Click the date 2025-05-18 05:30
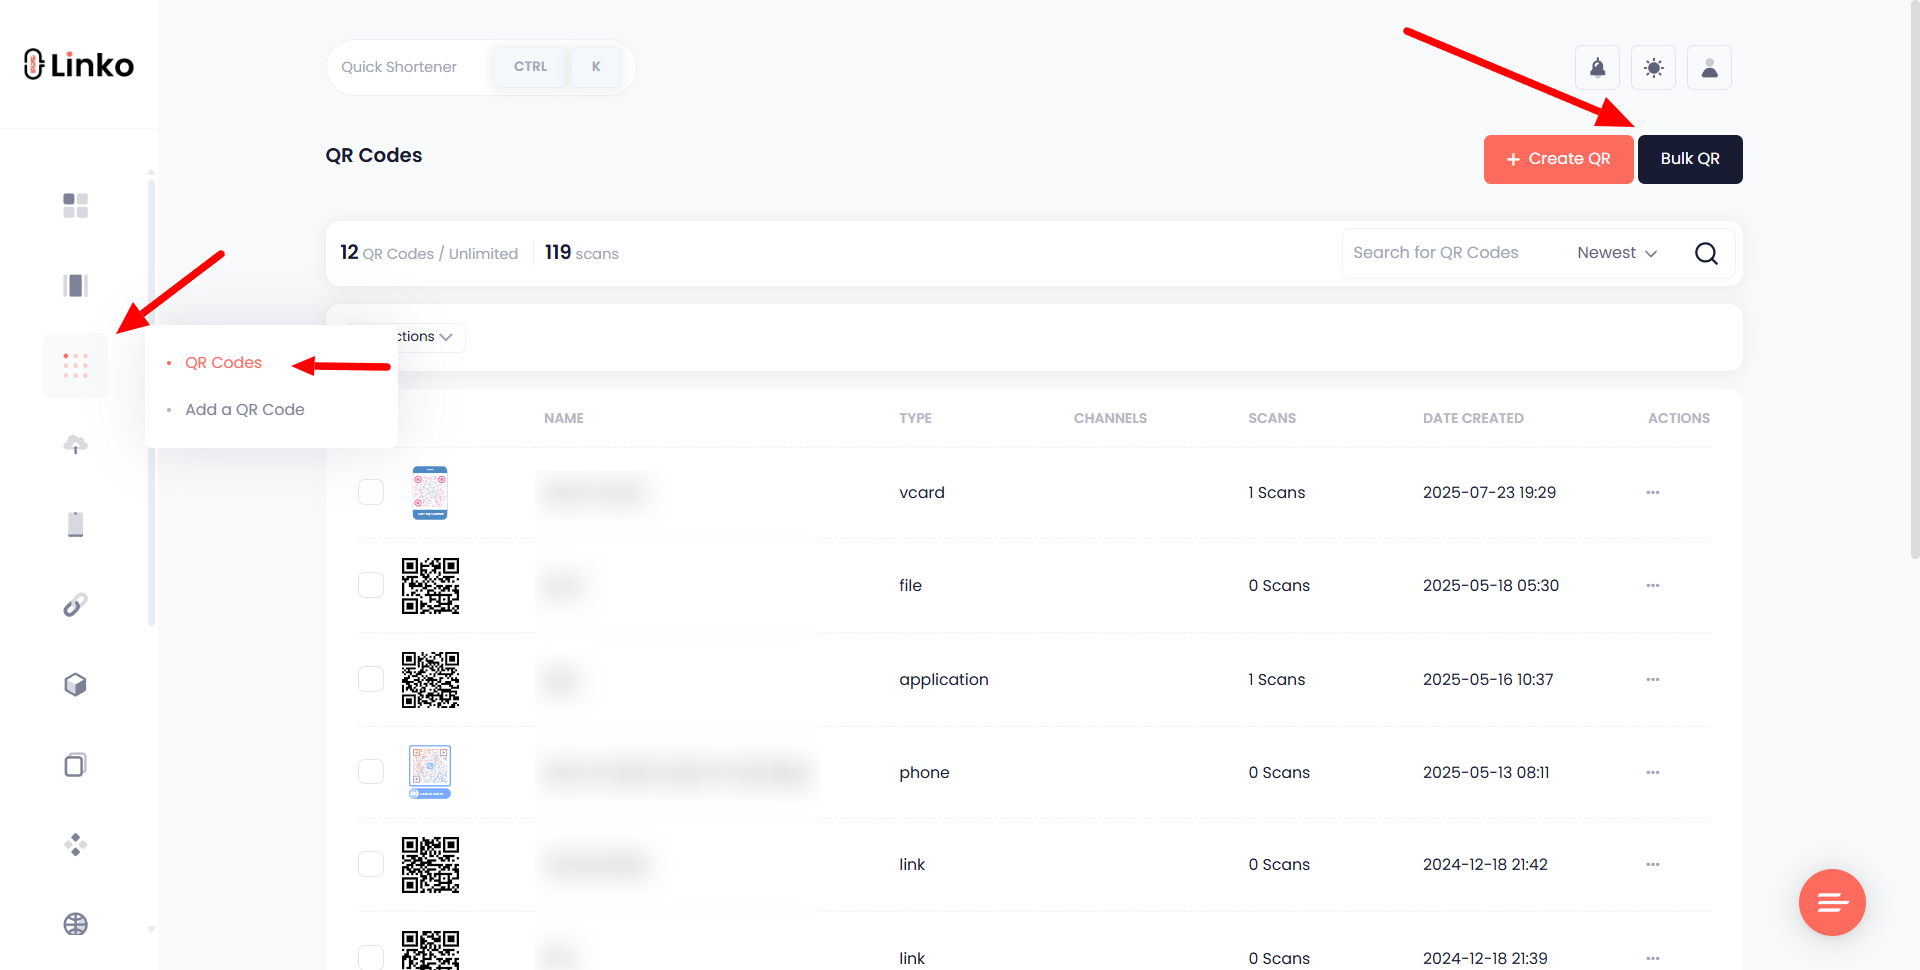The height and width of the screenshot is (970, 1920). pos(1491,585)
